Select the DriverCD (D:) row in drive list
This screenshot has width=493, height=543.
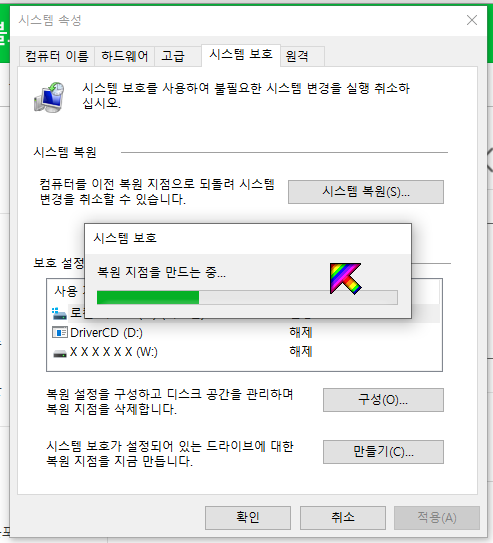click(244, 333)
